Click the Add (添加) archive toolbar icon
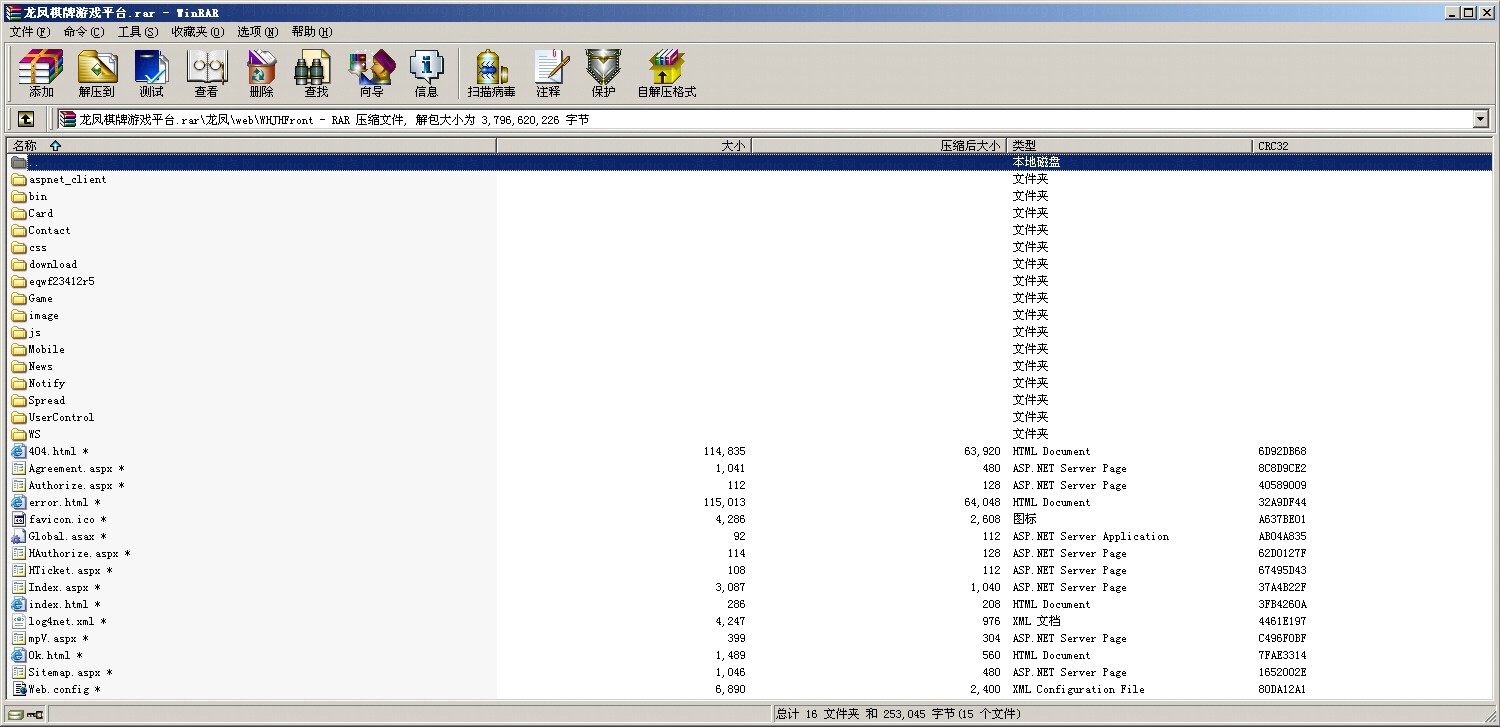1500x727 pixels. click(x=41, y=73)
